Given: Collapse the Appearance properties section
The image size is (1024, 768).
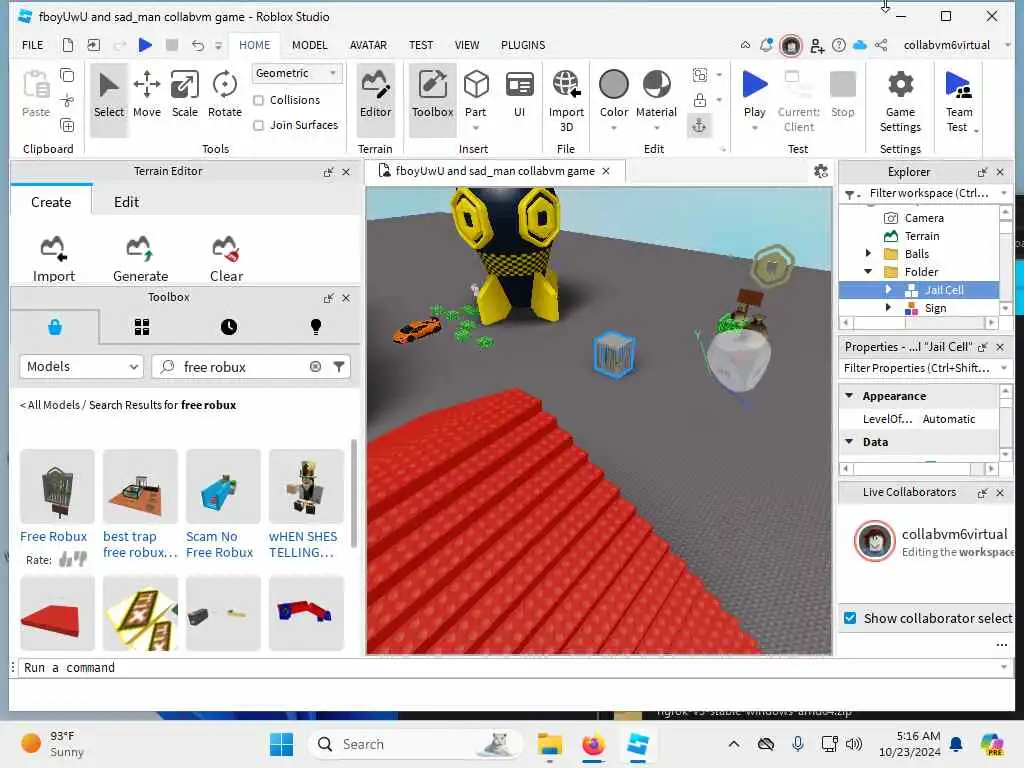Looking at the screenshot, I should (x=849, y=396).
